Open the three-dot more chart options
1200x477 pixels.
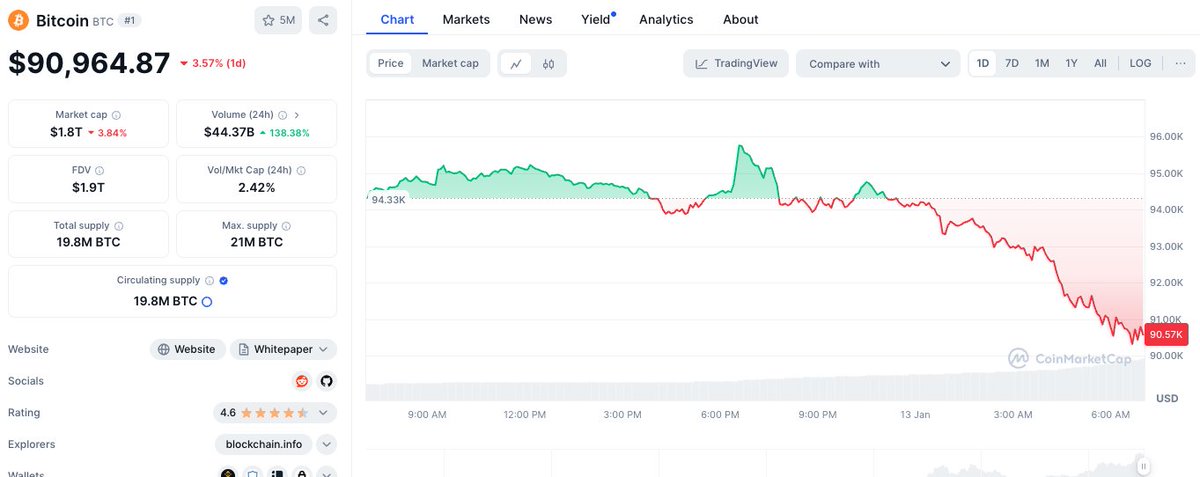1180,63
